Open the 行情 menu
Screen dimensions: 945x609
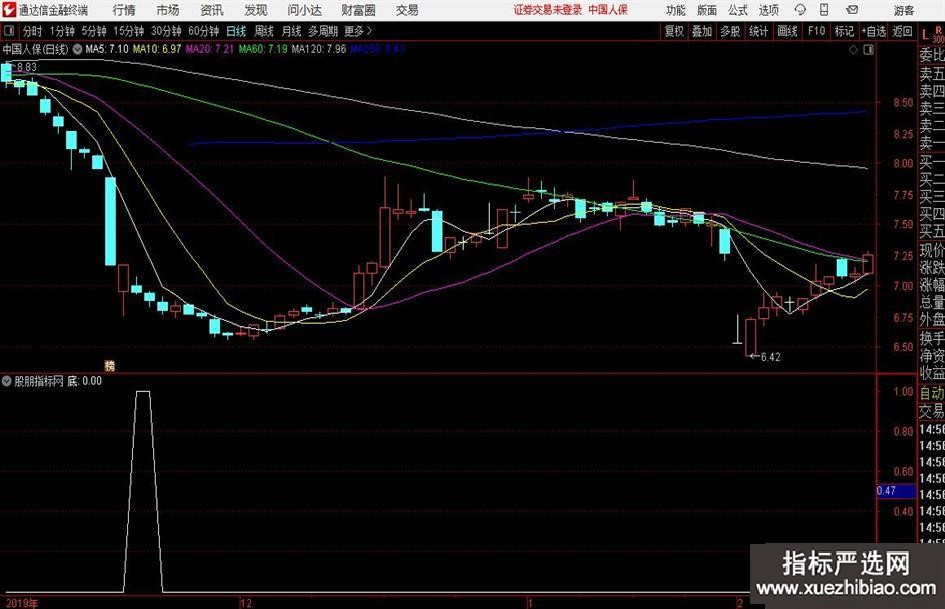pos(124,10)
